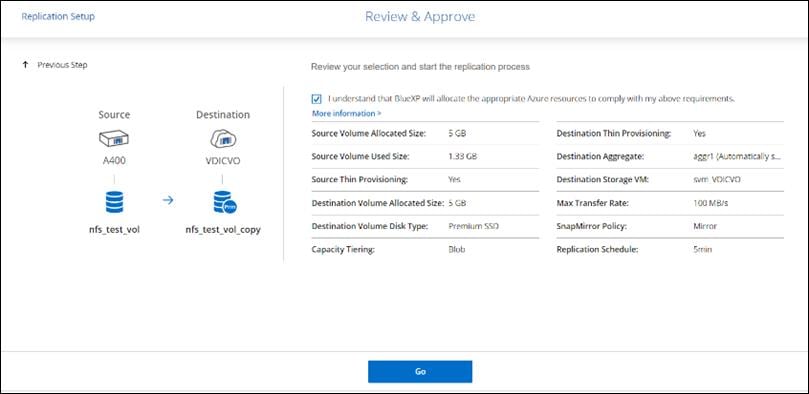The image size is (809, 394).
Task: Click the Capacity Tiering Blob value
Action: (x=457, y=249)
